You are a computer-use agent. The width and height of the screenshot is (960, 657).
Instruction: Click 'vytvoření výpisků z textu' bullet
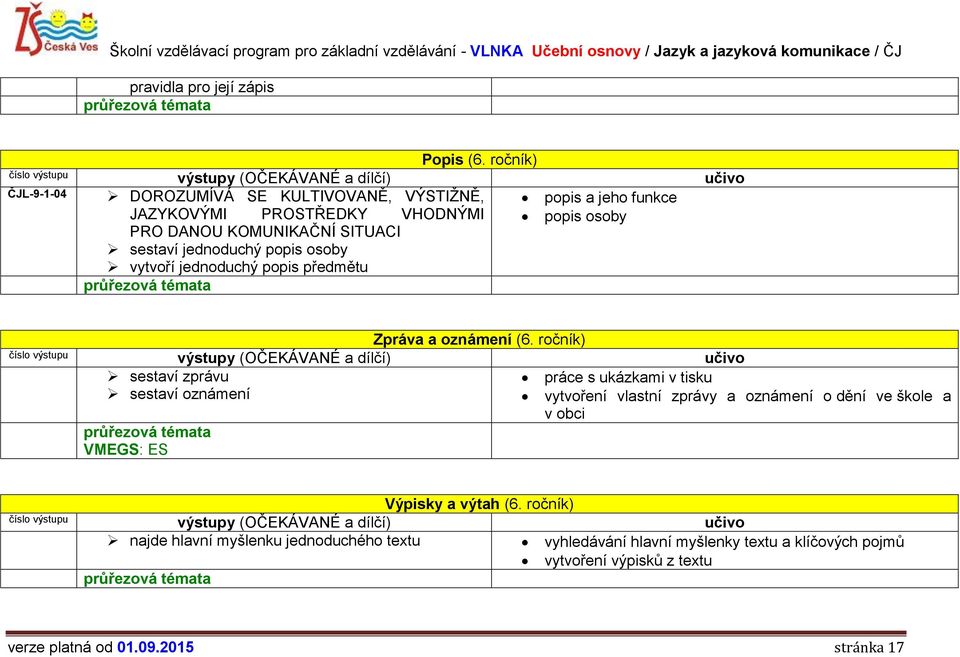coord(628,561)
